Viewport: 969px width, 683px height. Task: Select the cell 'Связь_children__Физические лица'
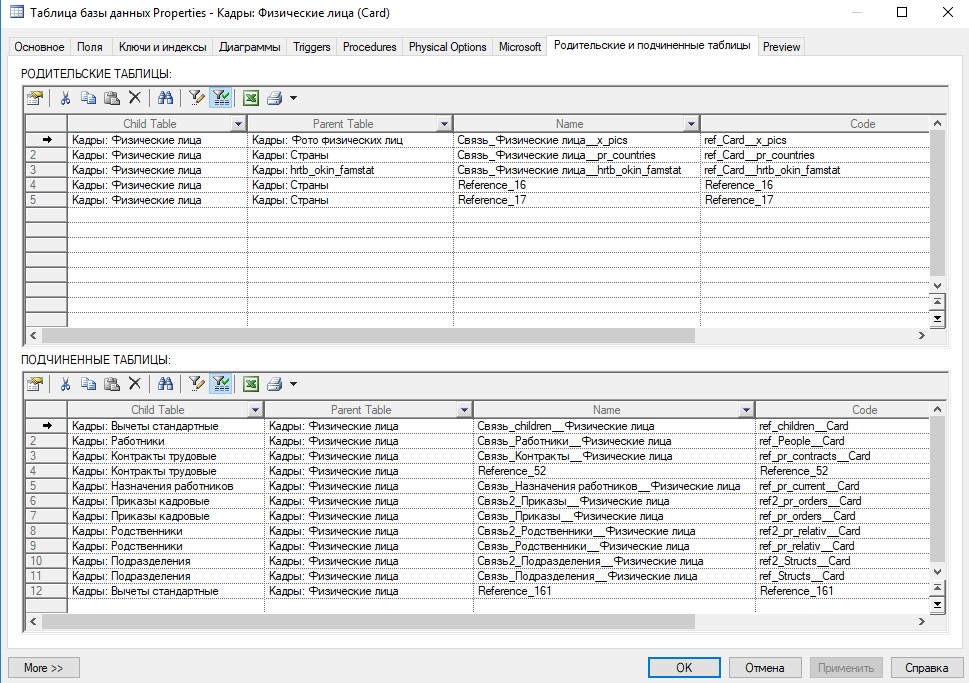click(x=614, y=426)
